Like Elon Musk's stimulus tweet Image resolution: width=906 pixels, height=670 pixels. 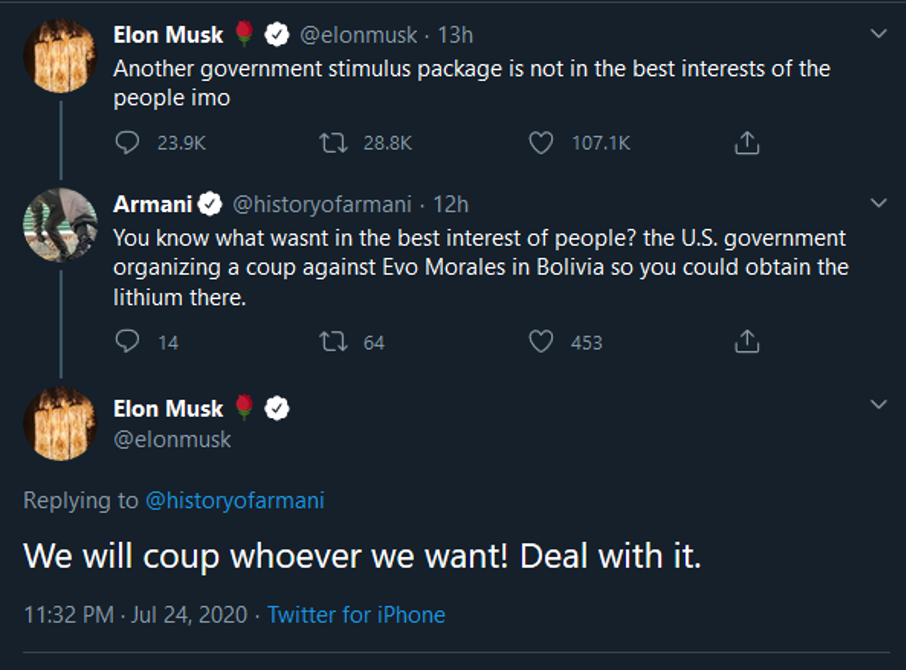541,143
